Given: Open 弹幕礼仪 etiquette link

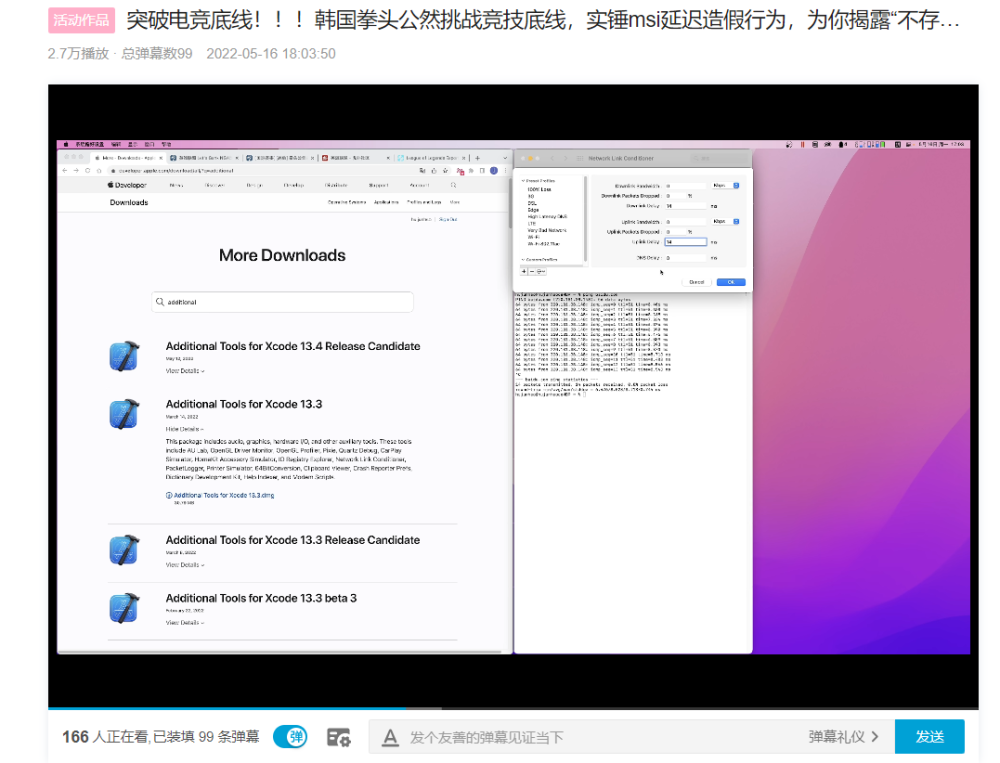Looking at the screenshot, I should [843, 737].
